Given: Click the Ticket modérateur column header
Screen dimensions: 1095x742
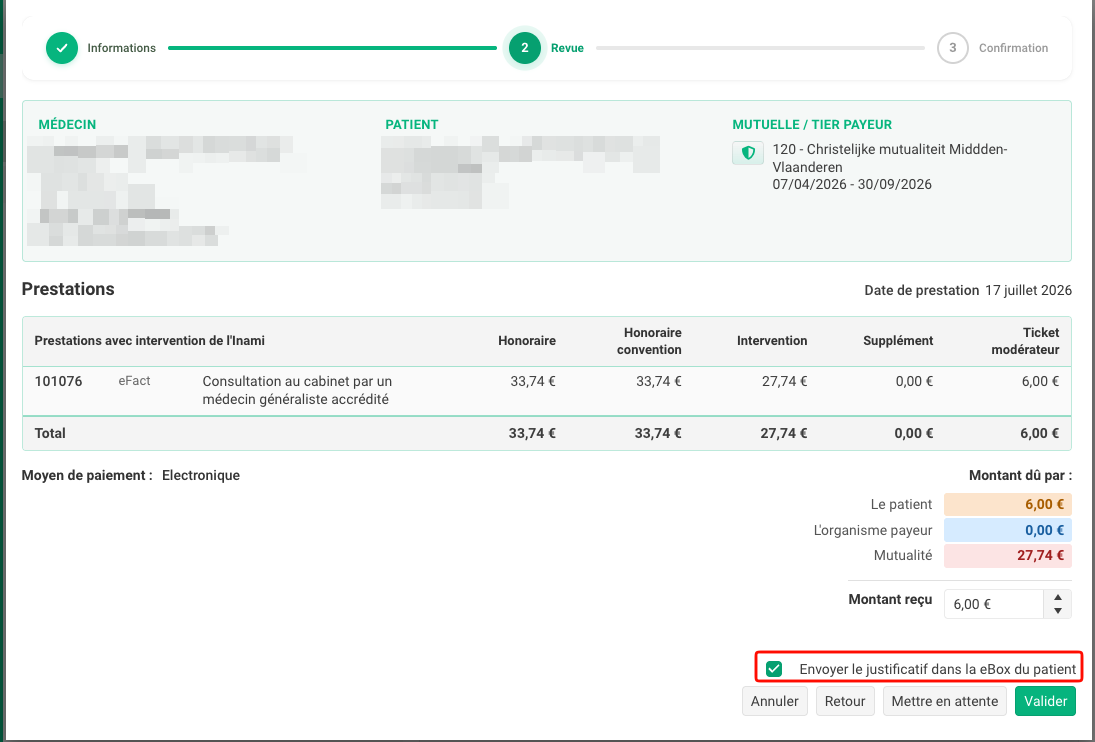Looking at the screenshot, I should click(x=1025, y=341).
